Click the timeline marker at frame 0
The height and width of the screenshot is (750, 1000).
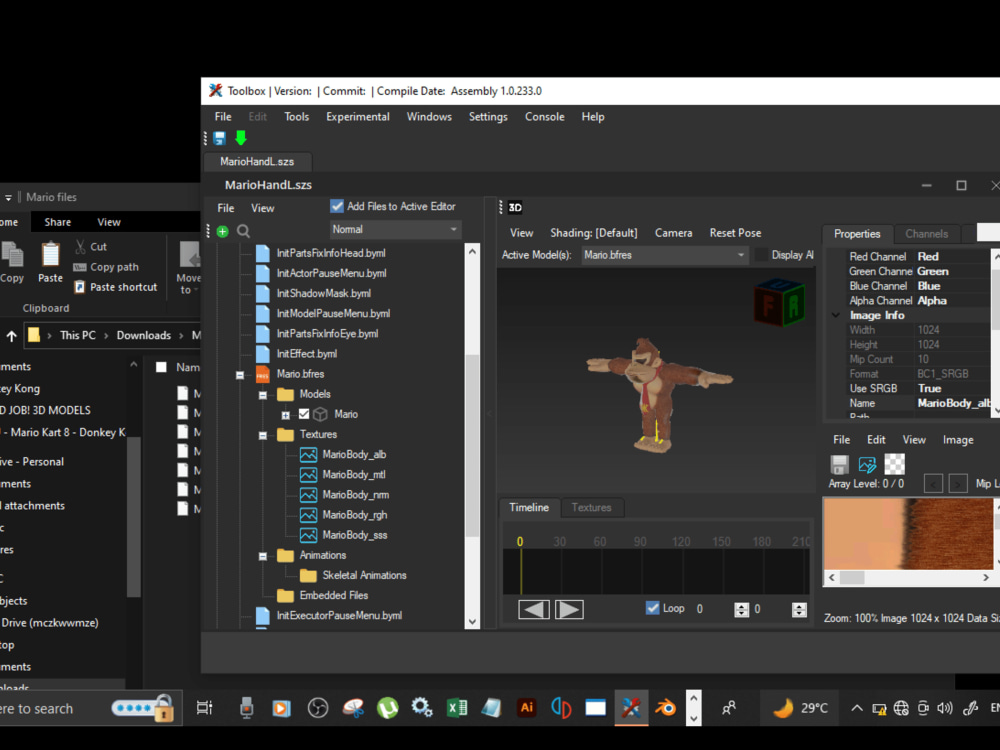[520, 542]
